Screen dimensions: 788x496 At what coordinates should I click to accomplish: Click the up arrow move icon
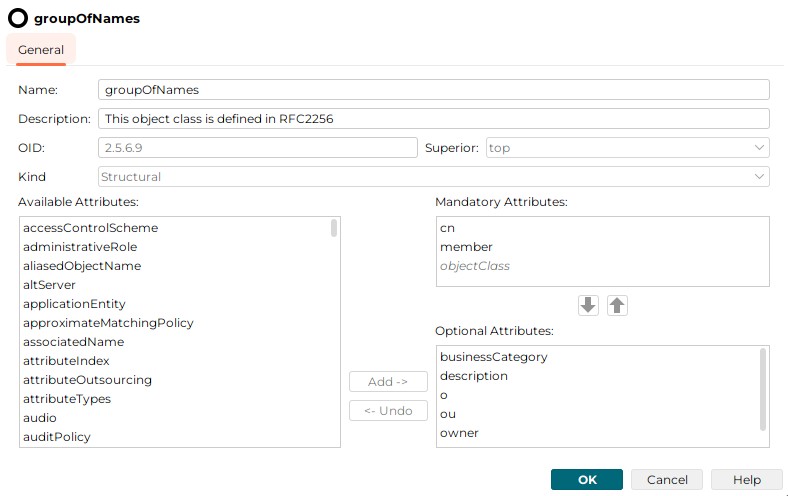click(x=618, y=305)
